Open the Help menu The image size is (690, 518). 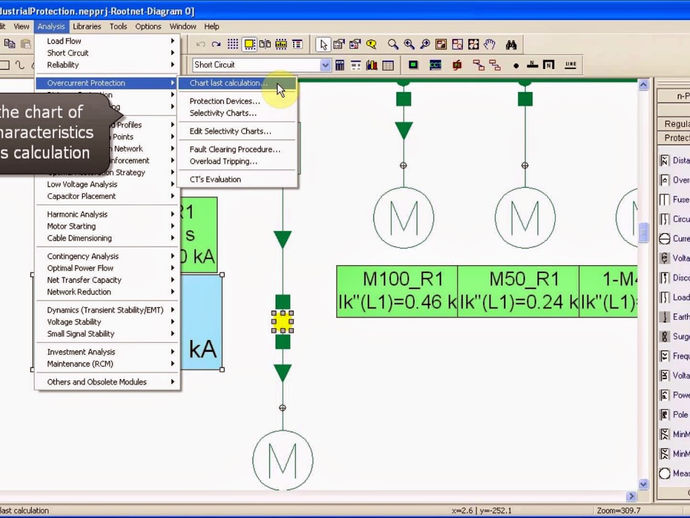click(212, 26)
